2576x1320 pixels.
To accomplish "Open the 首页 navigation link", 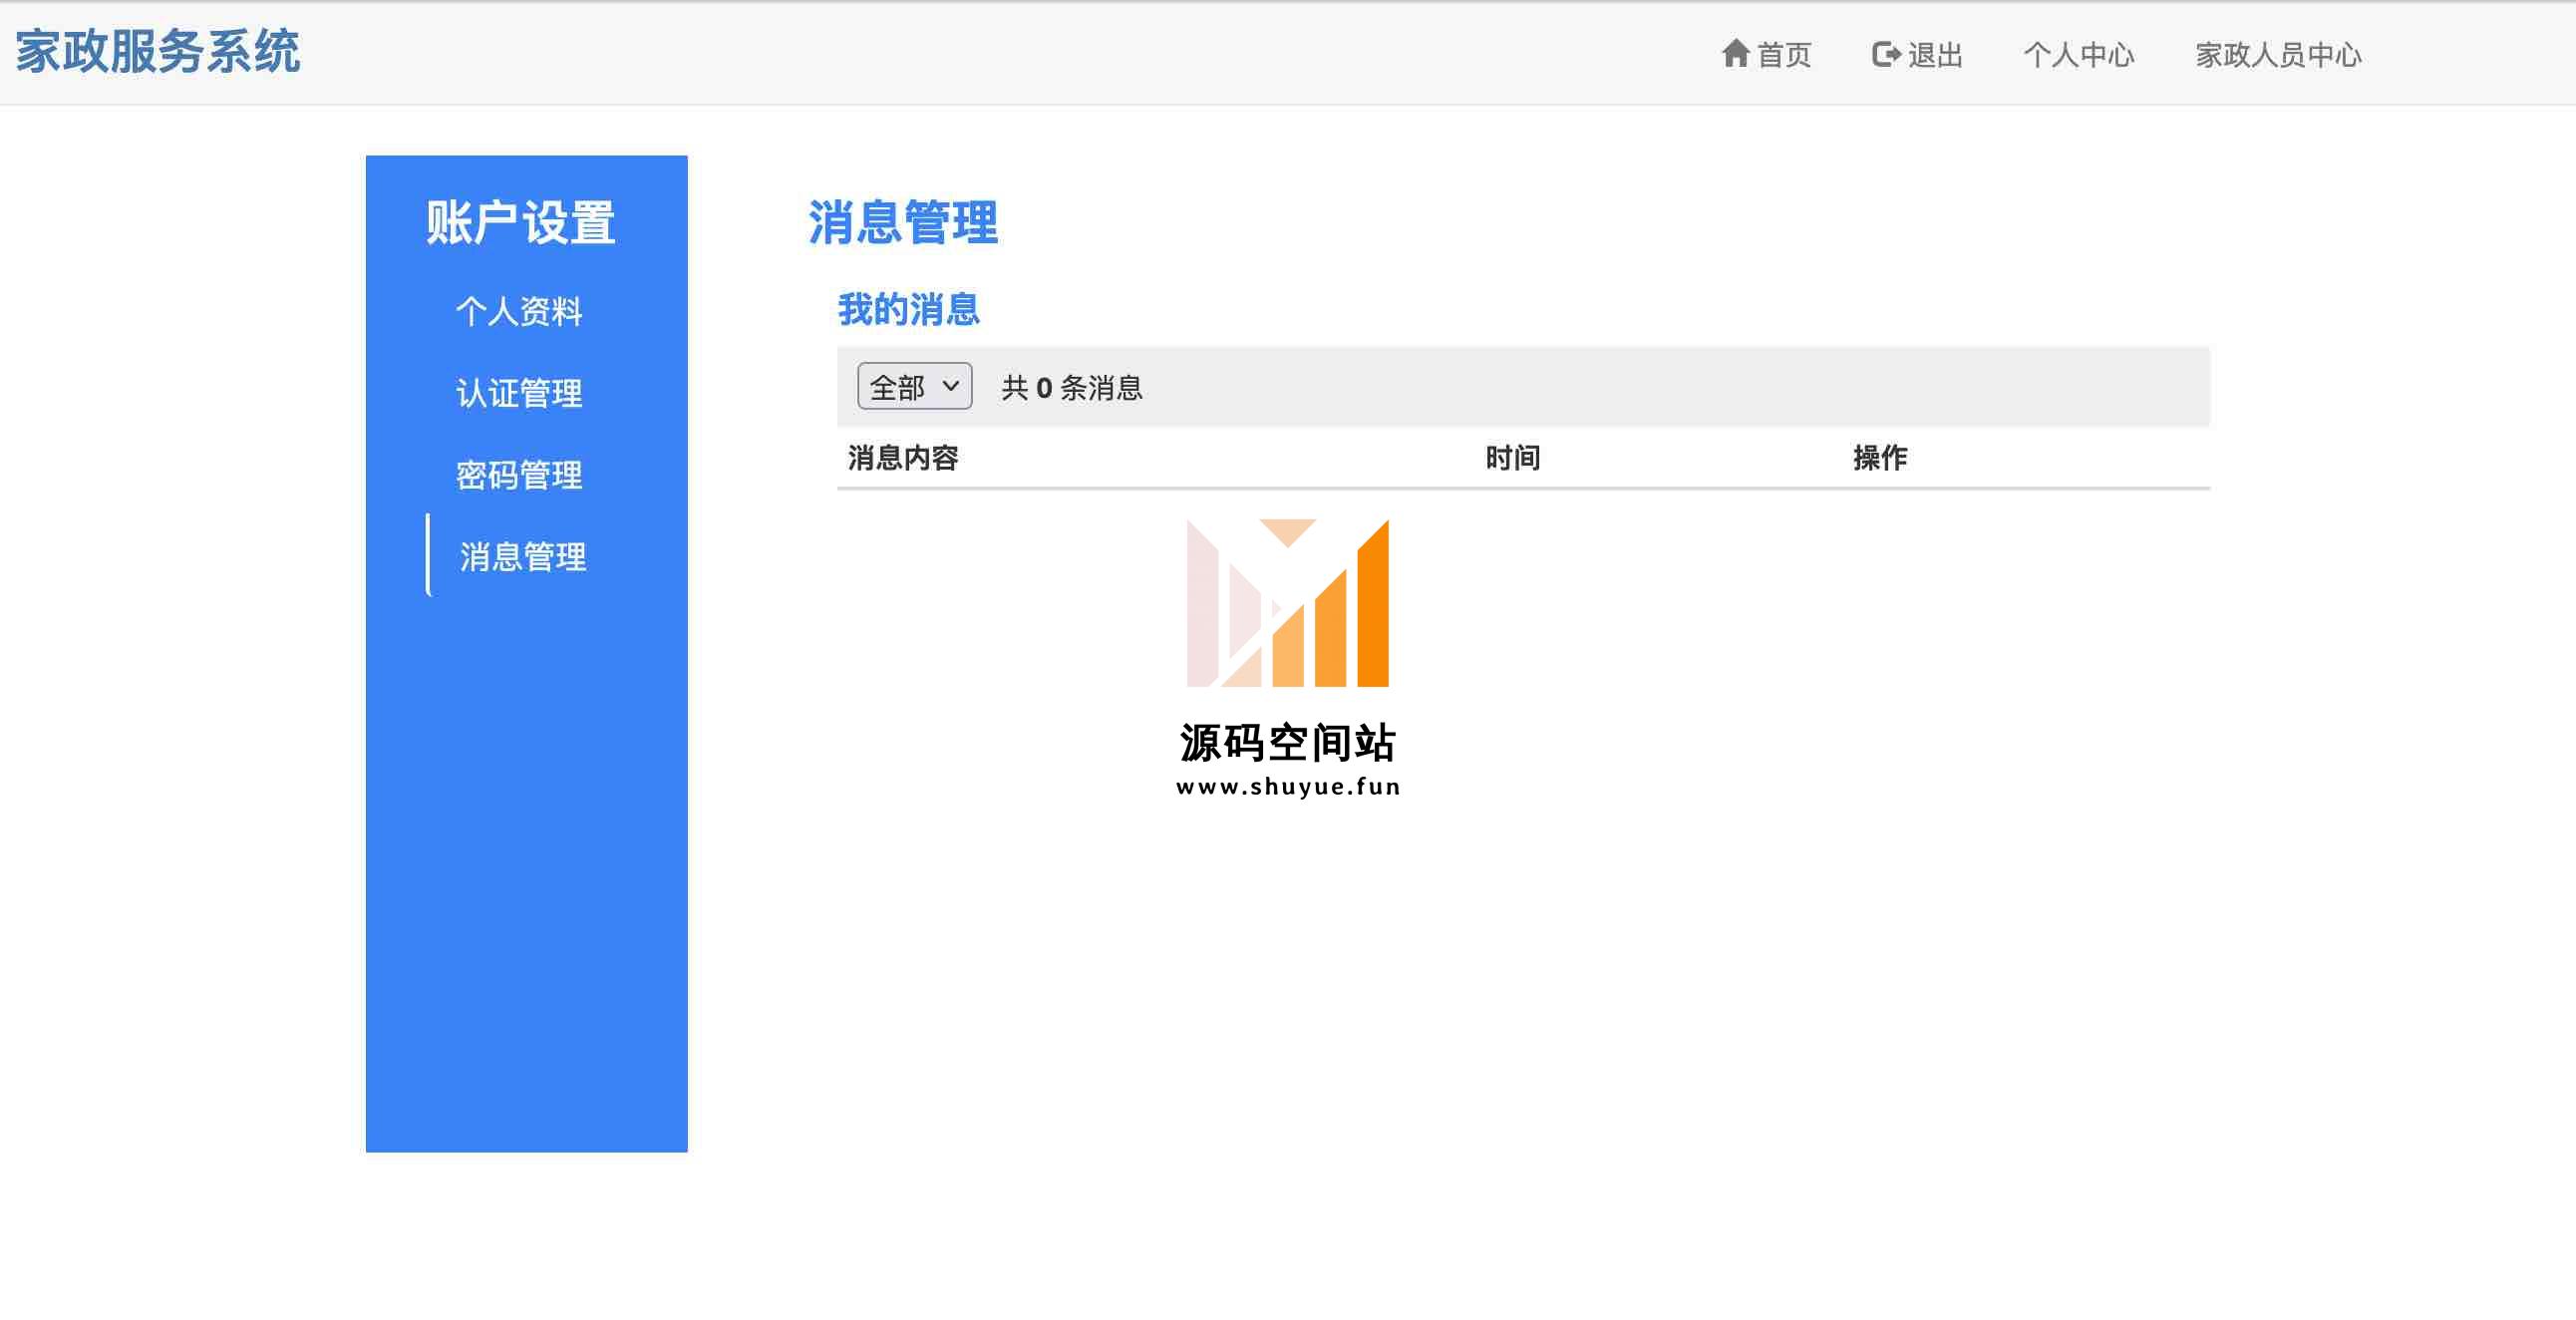I will (x=1766, y=54).
